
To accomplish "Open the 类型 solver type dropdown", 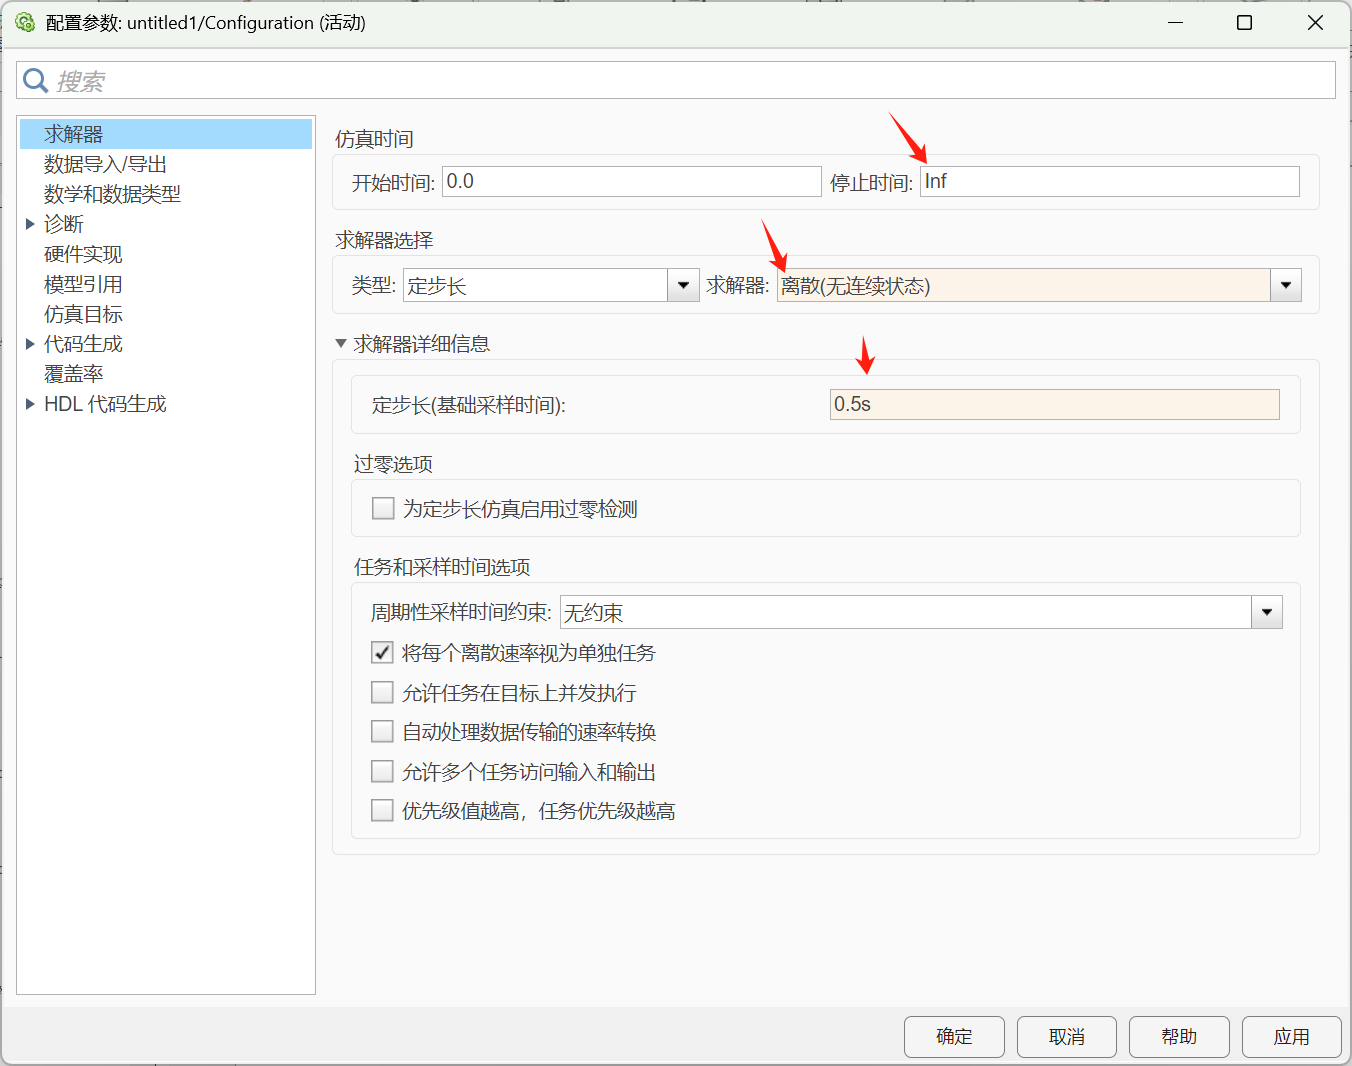I will click(551, 285).
